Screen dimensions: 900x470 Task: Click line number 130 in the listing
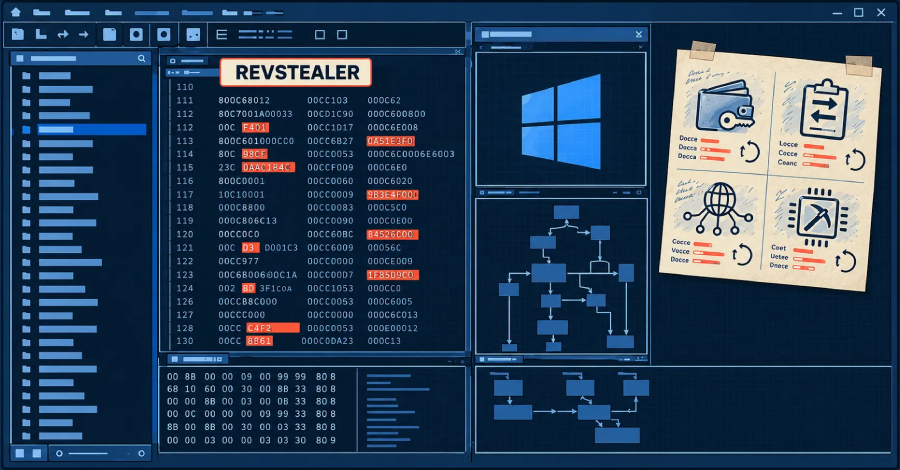tap(185, 341)
